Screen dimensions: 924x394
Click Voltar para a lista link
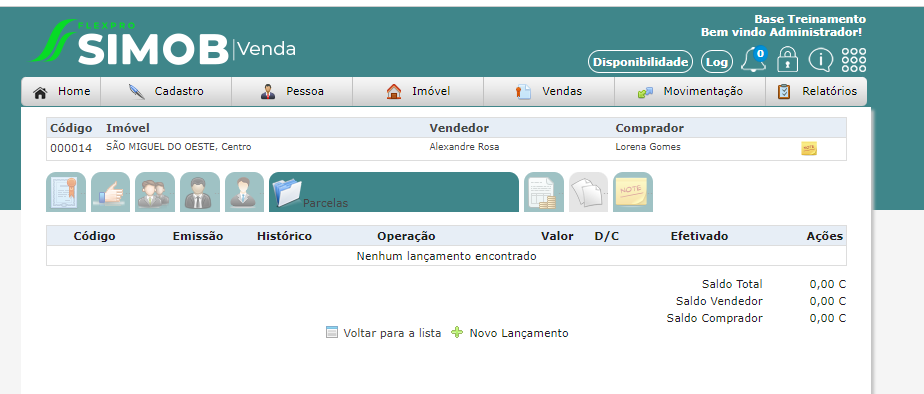pyautogui.click(x=384, y=333)
